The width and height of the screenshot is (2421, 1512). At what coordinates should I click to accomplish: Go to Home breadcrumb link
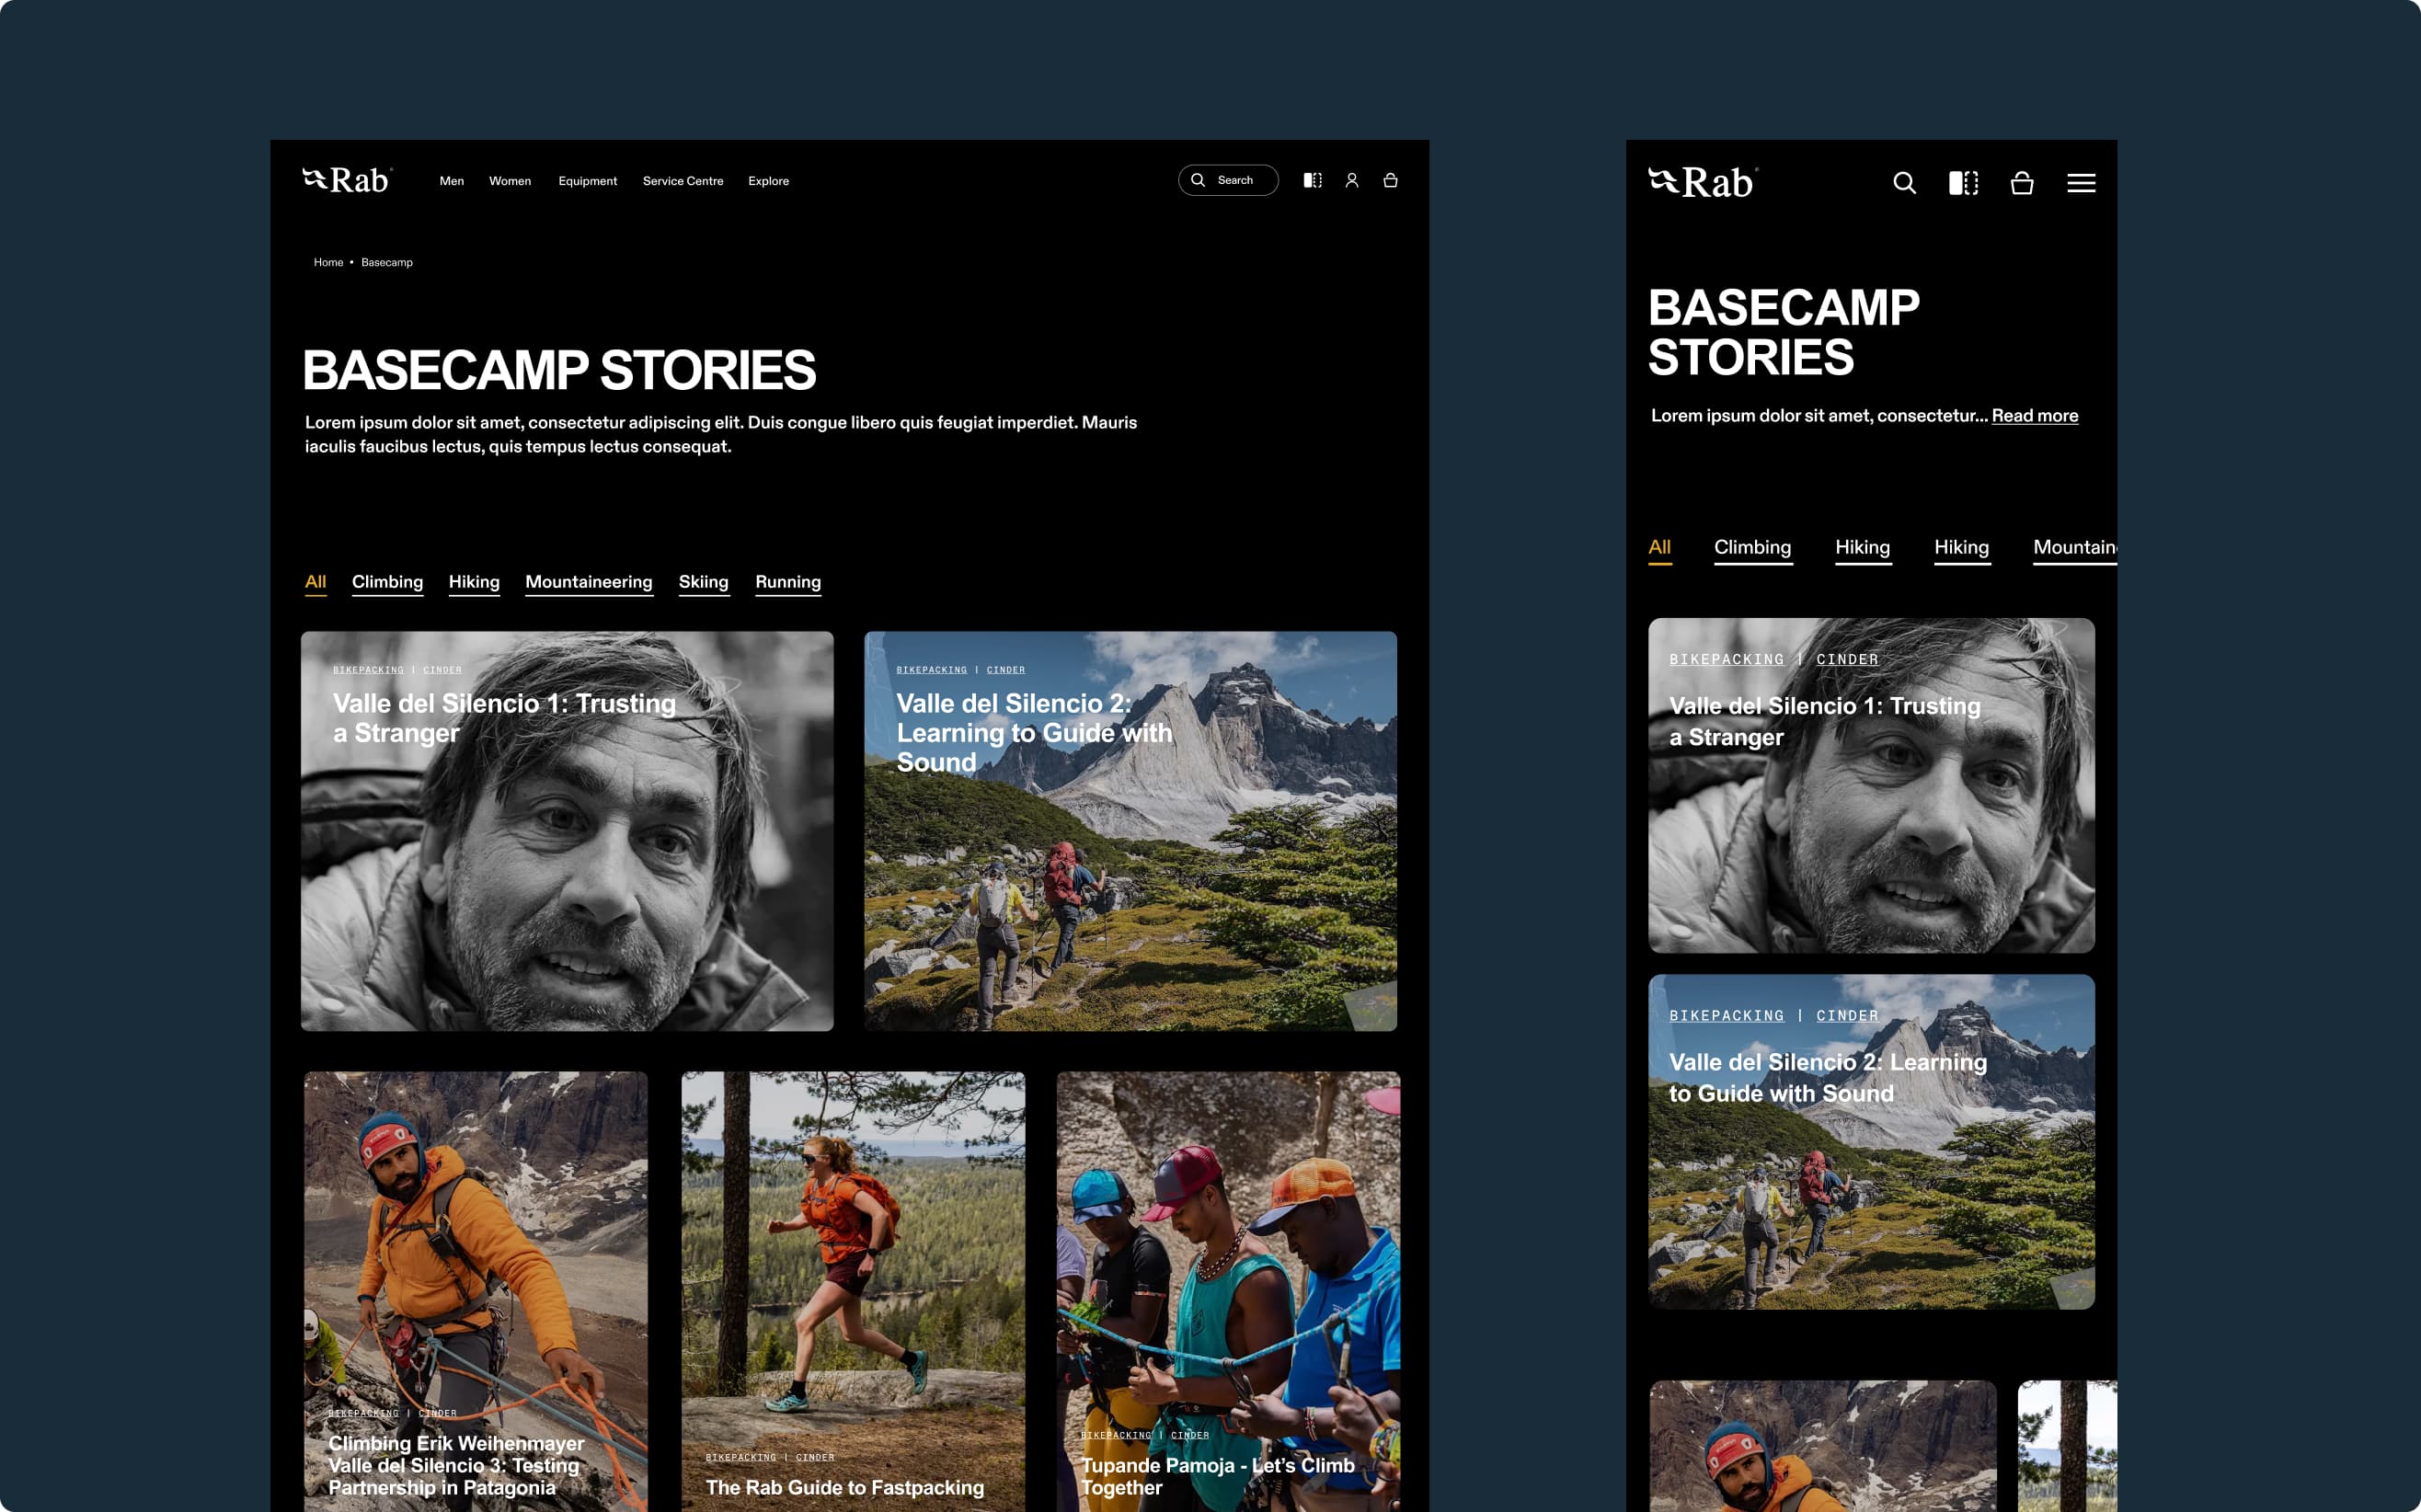[x=328, y=262]
